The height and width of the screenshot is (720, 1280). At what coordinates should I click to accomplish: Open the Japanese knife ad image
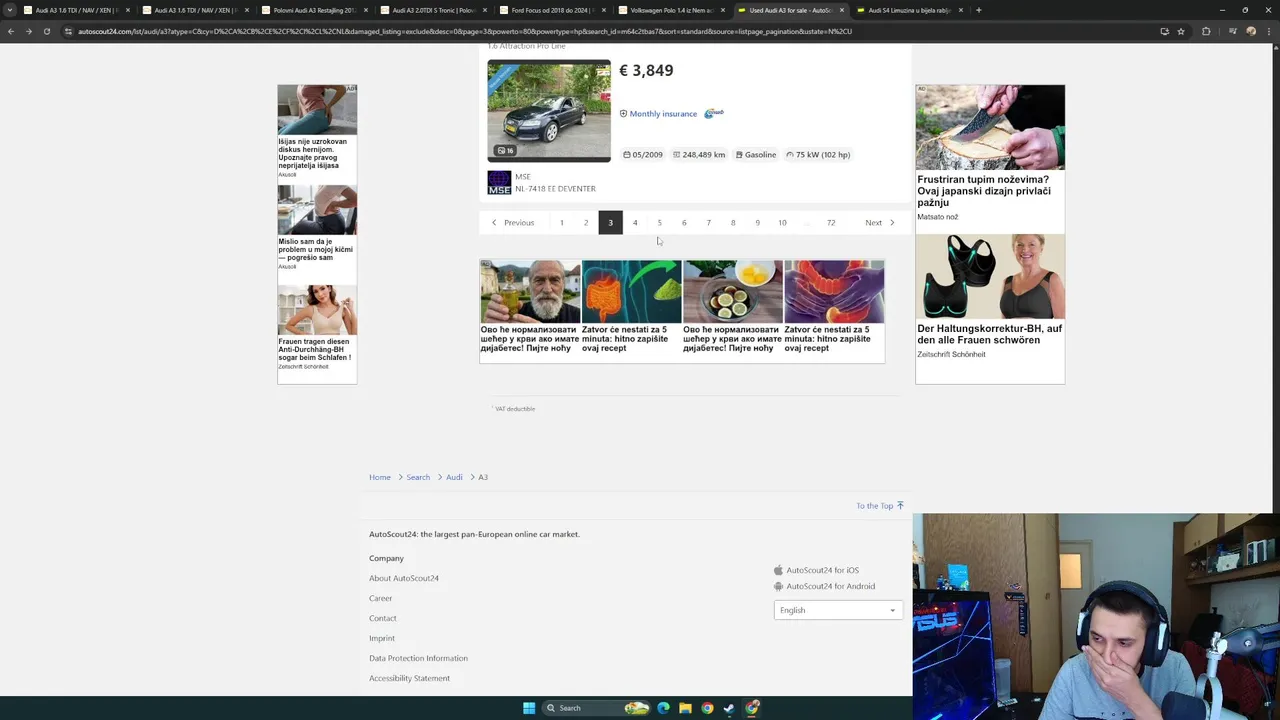[990, 127]
